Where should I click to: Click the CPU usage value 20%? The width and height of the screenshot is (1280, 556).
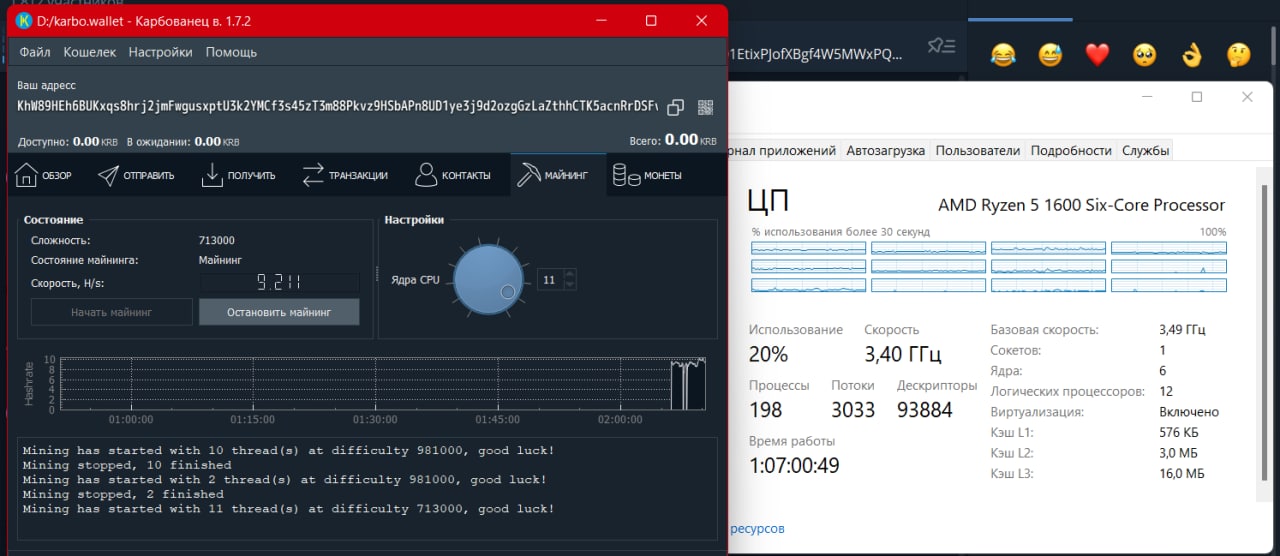coord(769,354)
